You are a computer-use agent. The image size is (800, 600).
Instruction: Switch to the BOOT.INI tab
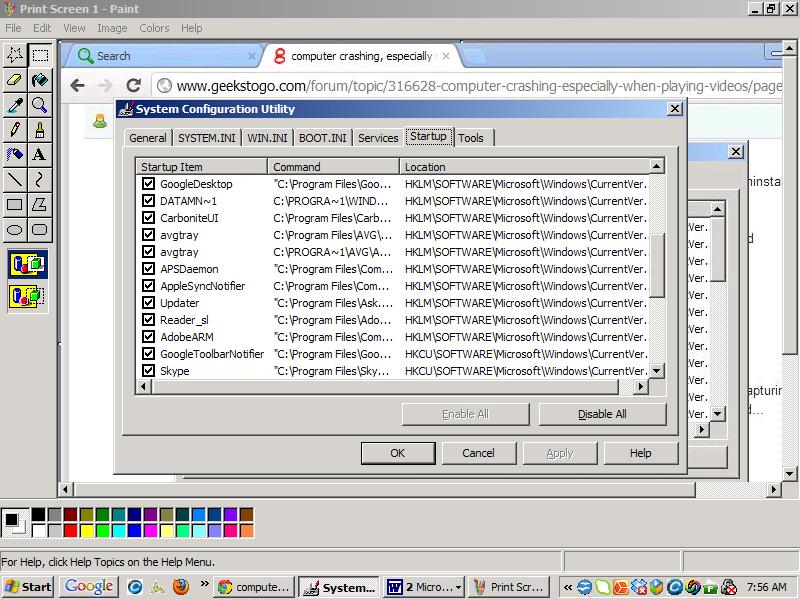(322, 138)
